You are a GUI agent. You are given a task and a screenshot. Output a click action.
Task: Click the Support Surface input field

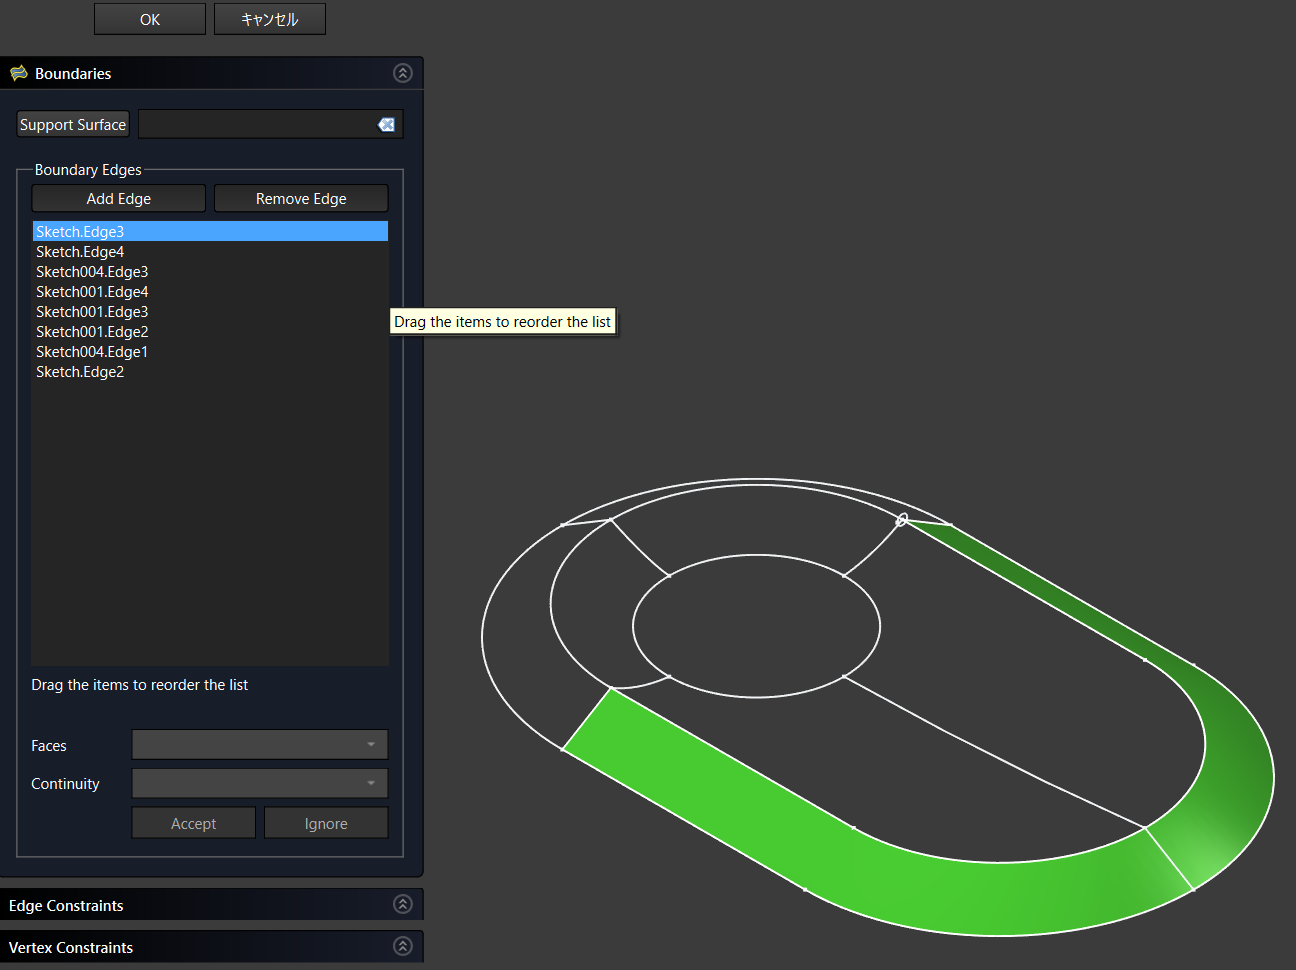(256, 124)
